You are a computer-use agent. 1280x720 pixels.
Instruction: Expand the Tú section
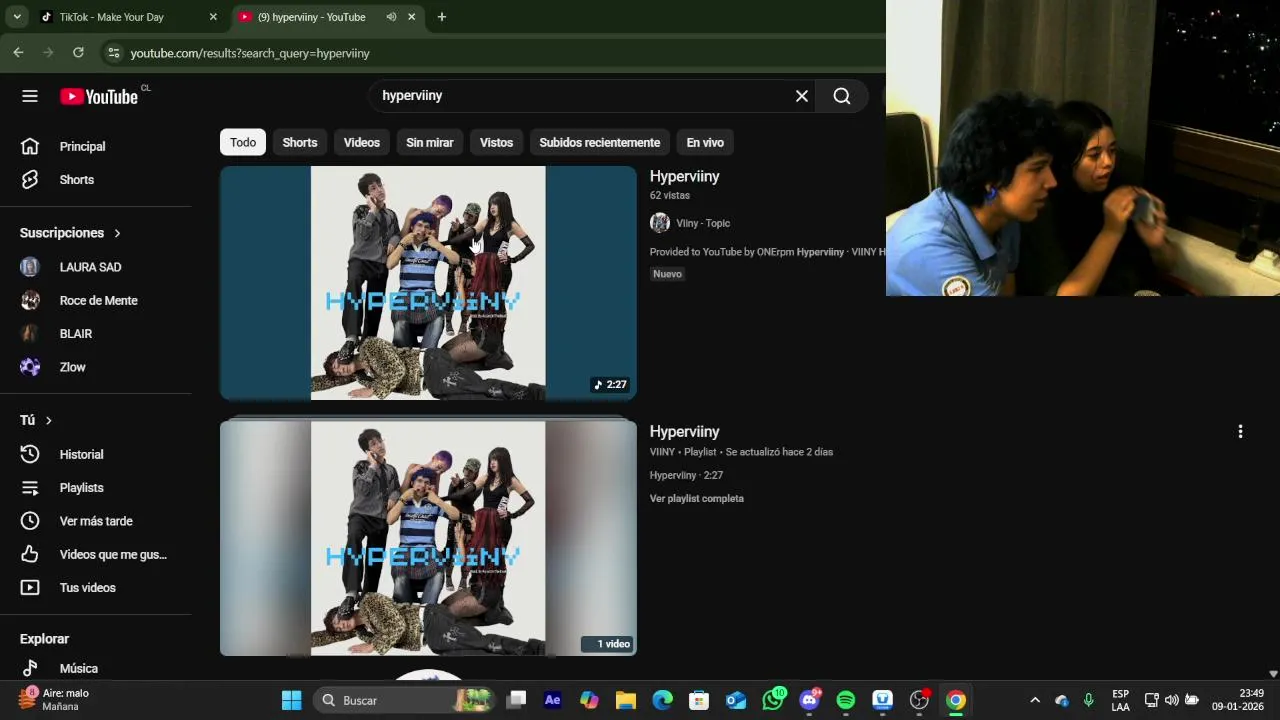[36, 420]
